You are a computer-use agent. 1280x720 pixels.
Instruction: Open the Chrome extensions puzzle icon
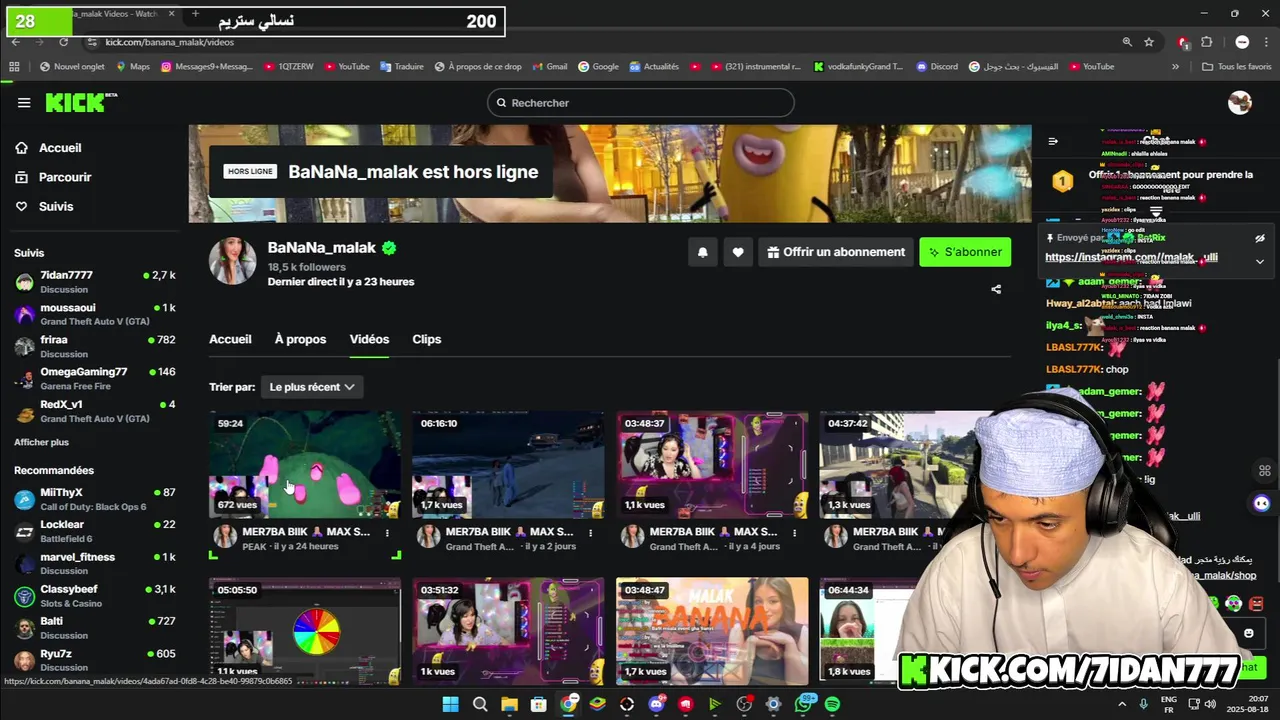tap(1206, 42)
